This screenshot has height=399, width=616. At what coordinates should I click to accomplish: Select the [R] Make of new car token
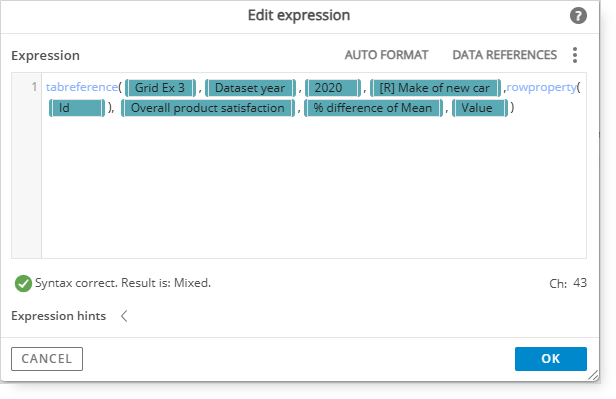tap(435, 88)
